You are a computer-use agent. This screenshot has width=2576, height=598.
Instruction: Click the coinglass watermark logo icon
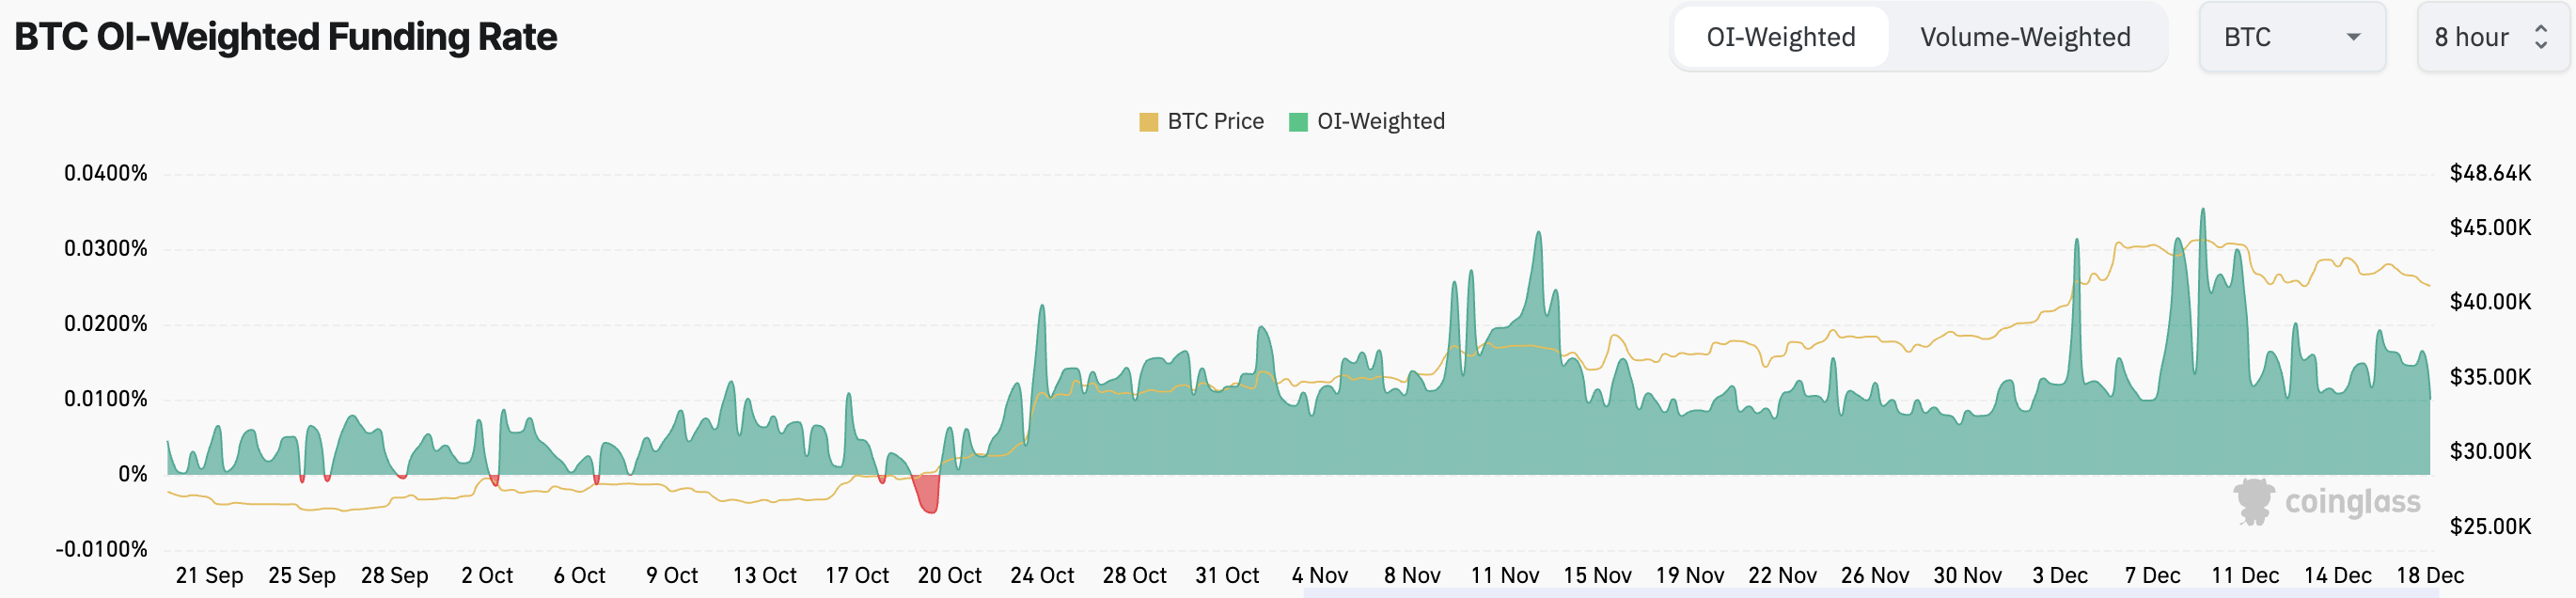(2254, 501)
